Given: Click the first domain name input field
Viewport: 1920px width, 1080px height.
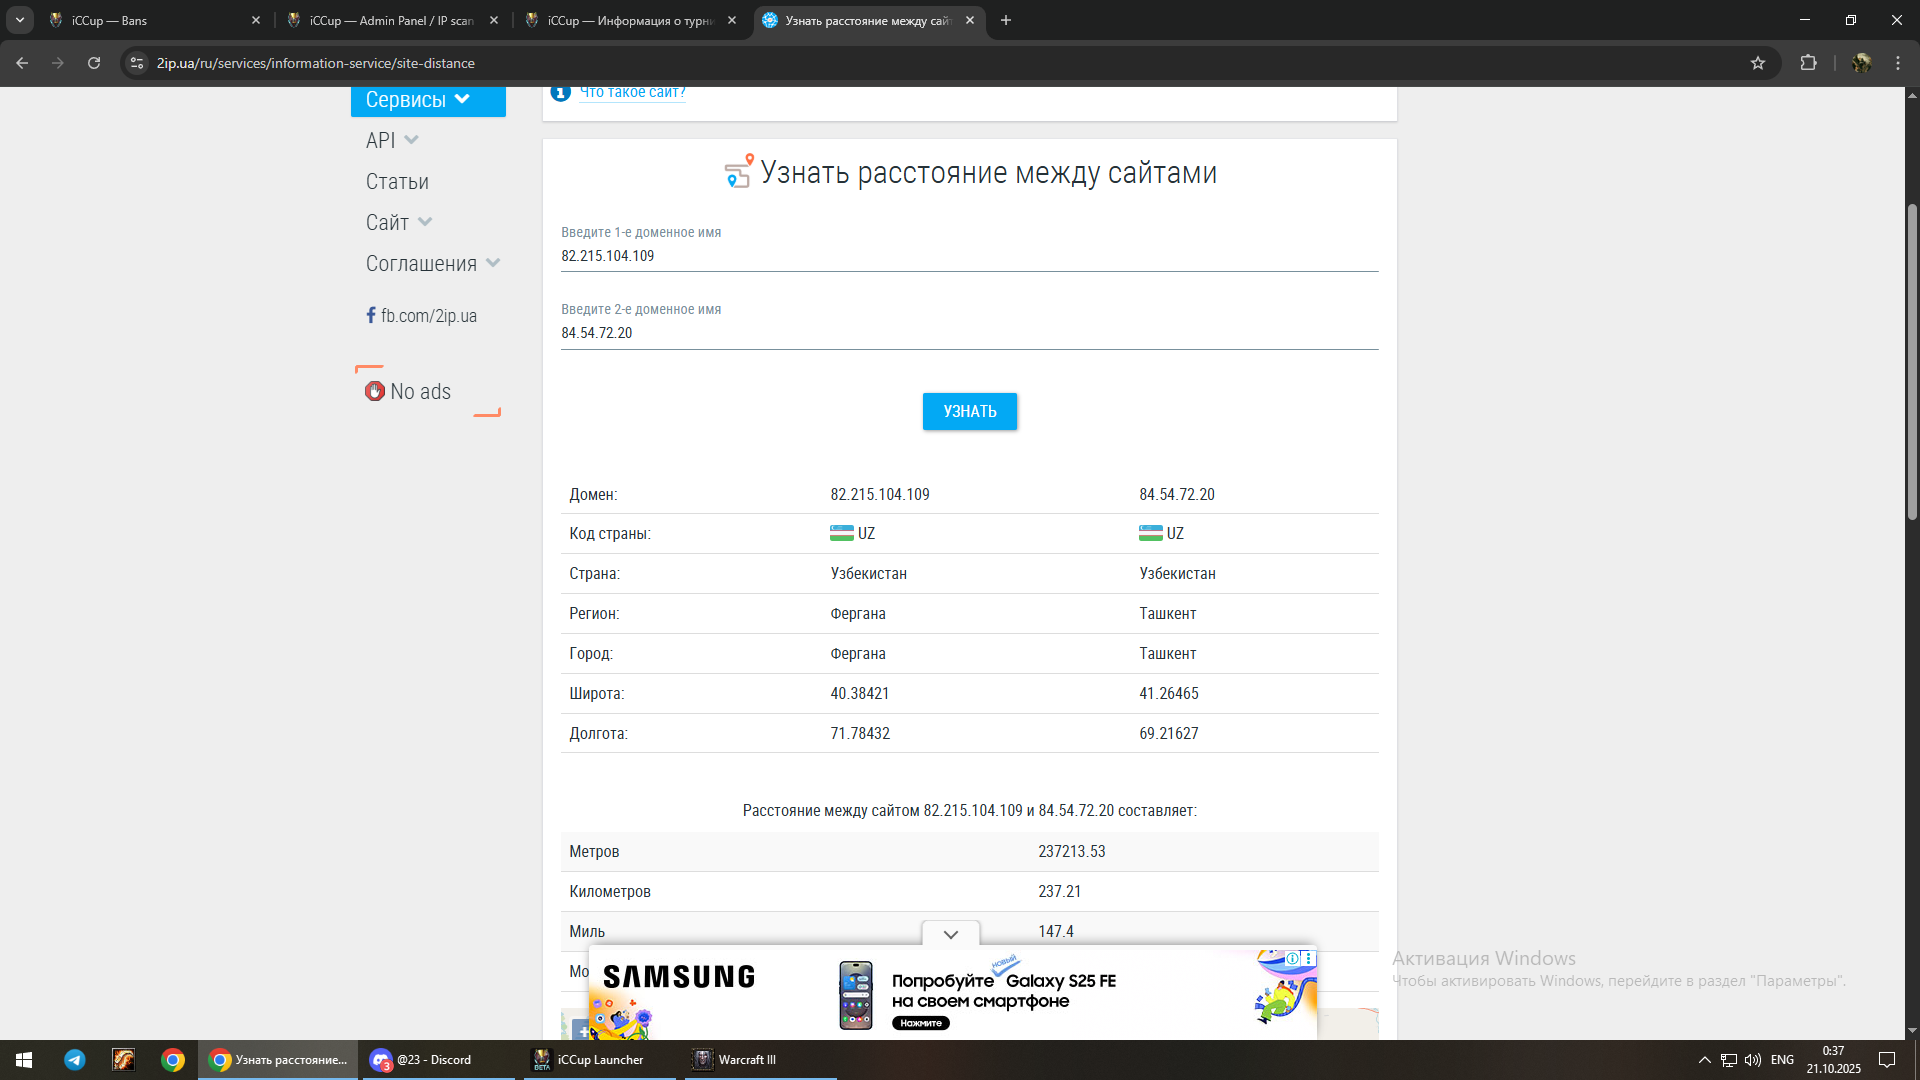Looking at the screenshot, I should 968,256.
